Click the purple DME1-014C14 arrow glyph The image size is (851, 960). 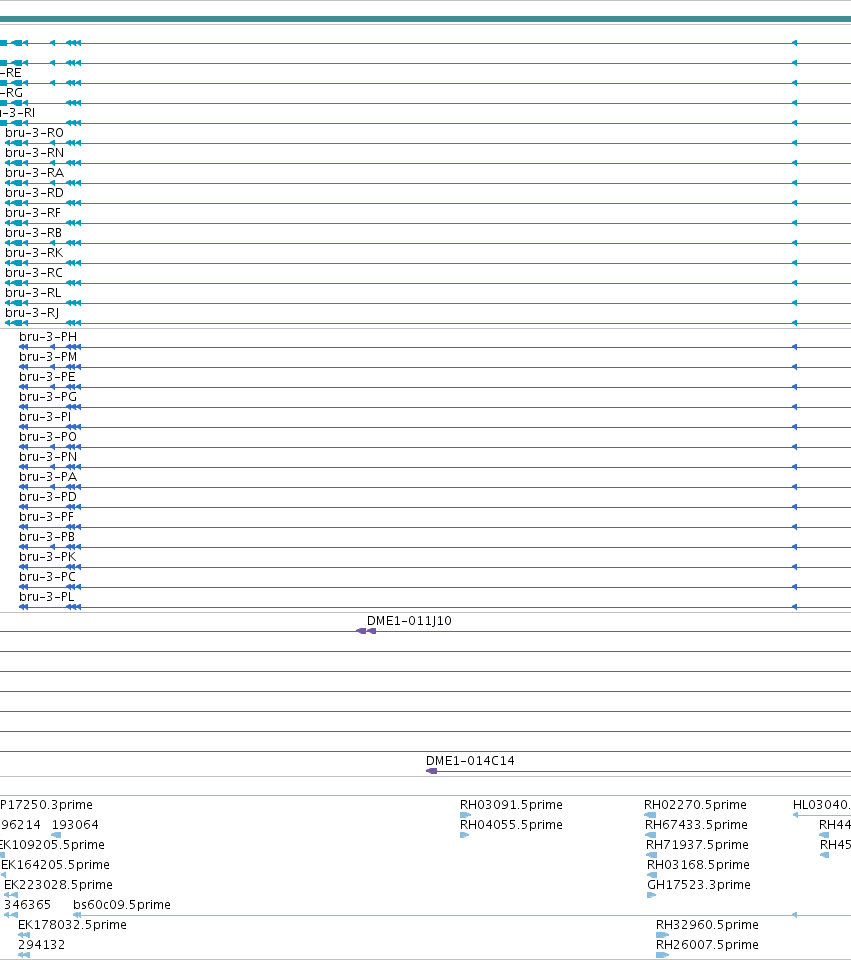pos(432,771)
